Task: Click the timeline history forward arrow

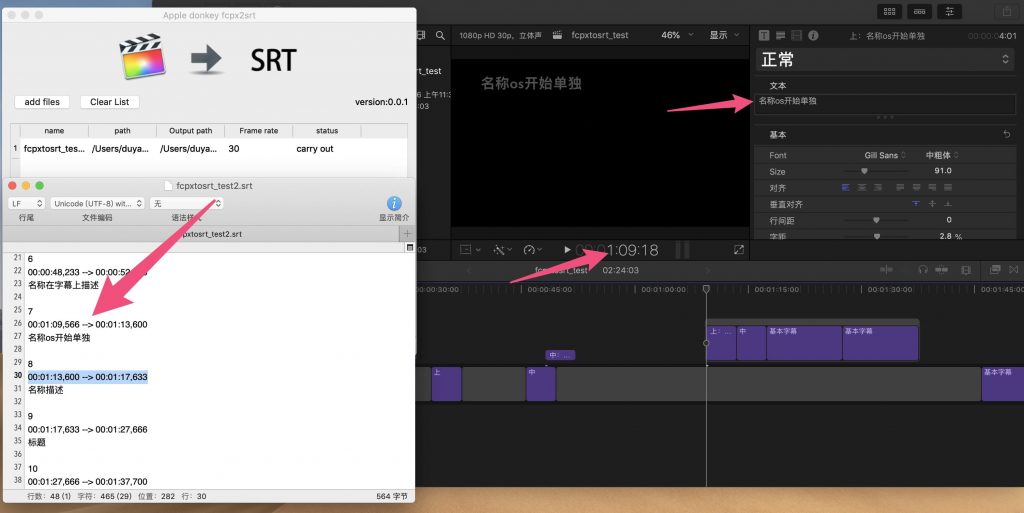Action: (708, 270)
